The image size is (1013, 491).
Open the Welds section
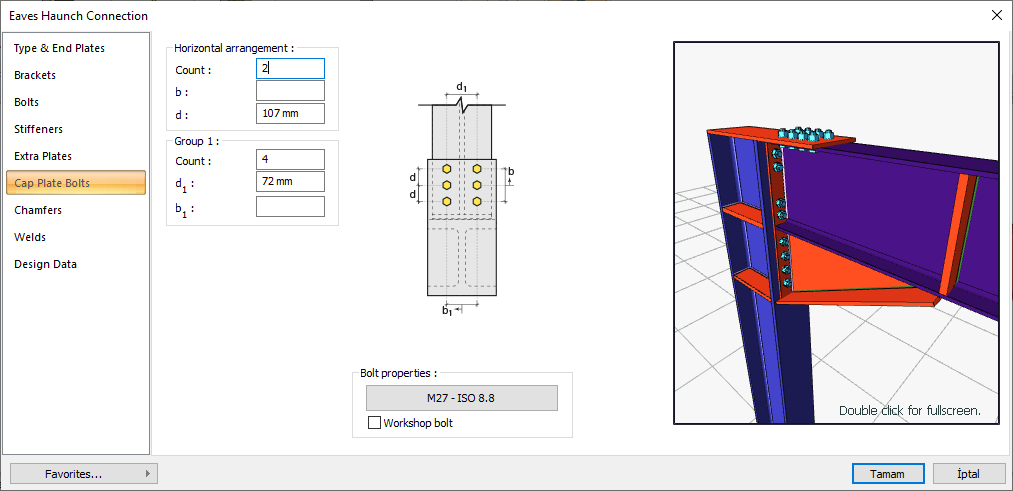[x=30, y=237]
